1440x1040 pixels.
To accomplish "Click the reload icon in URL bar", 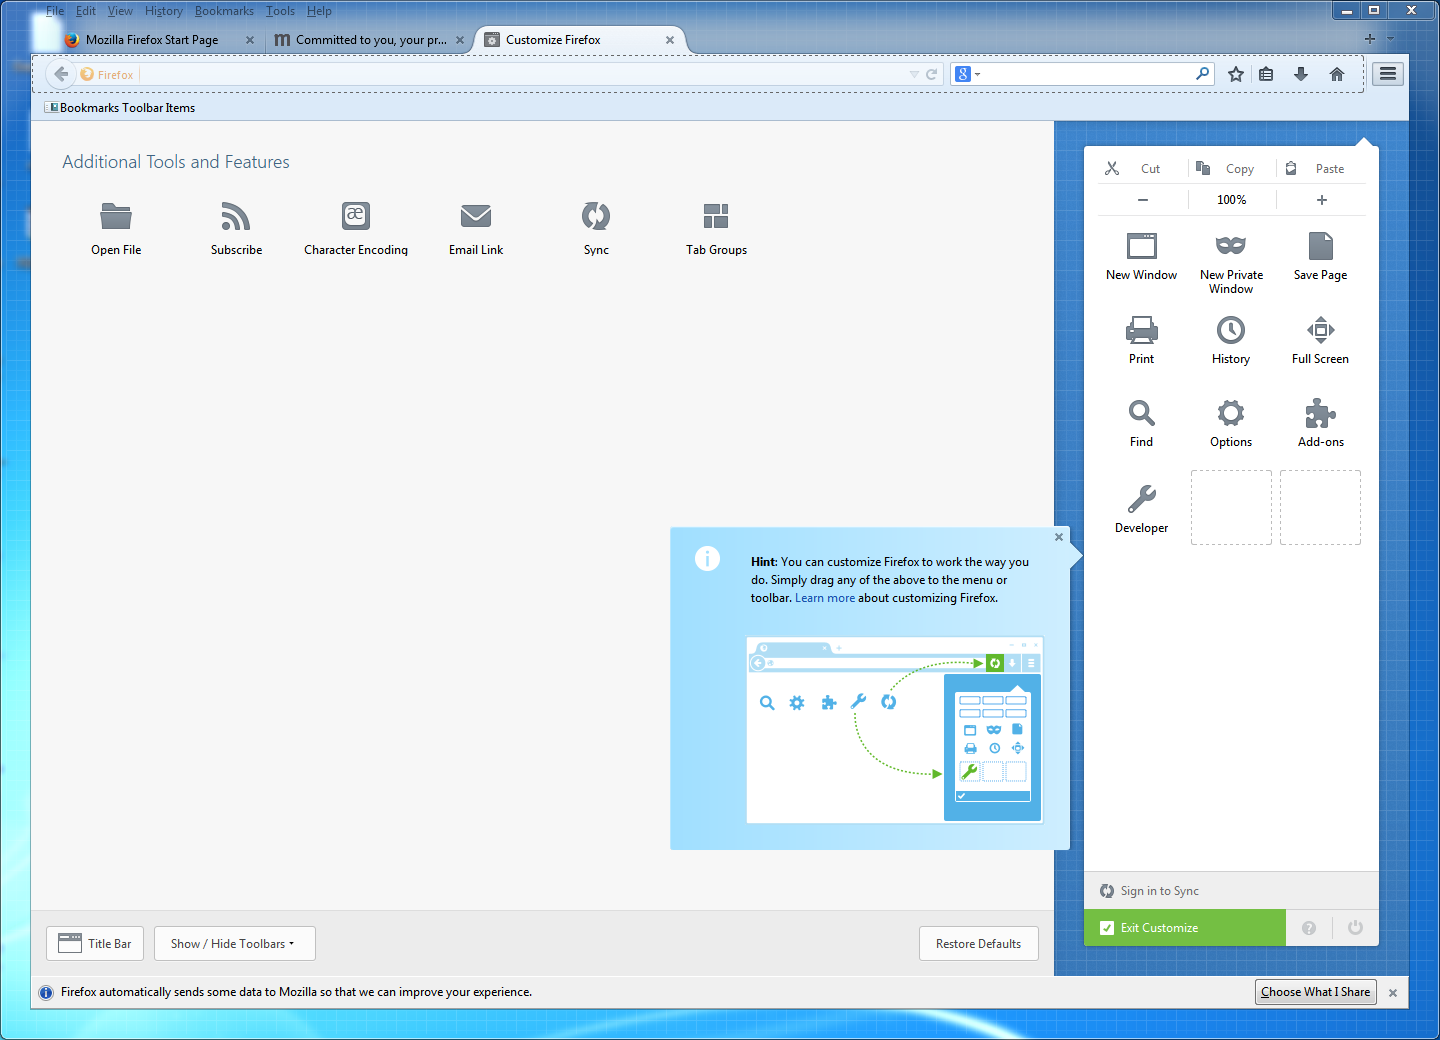I will pos(931,74).
